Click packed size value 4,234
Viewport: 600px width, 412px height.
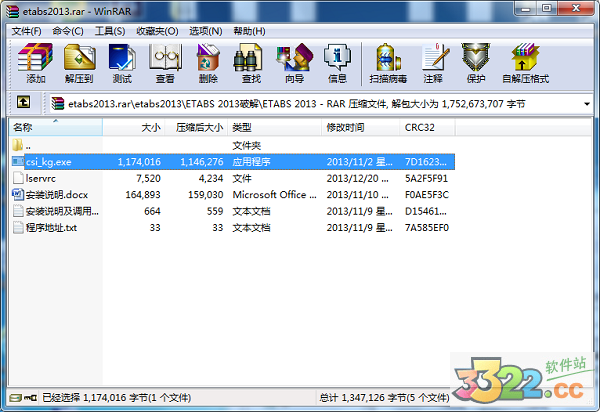pyautogui.click(x=211, y=178)
